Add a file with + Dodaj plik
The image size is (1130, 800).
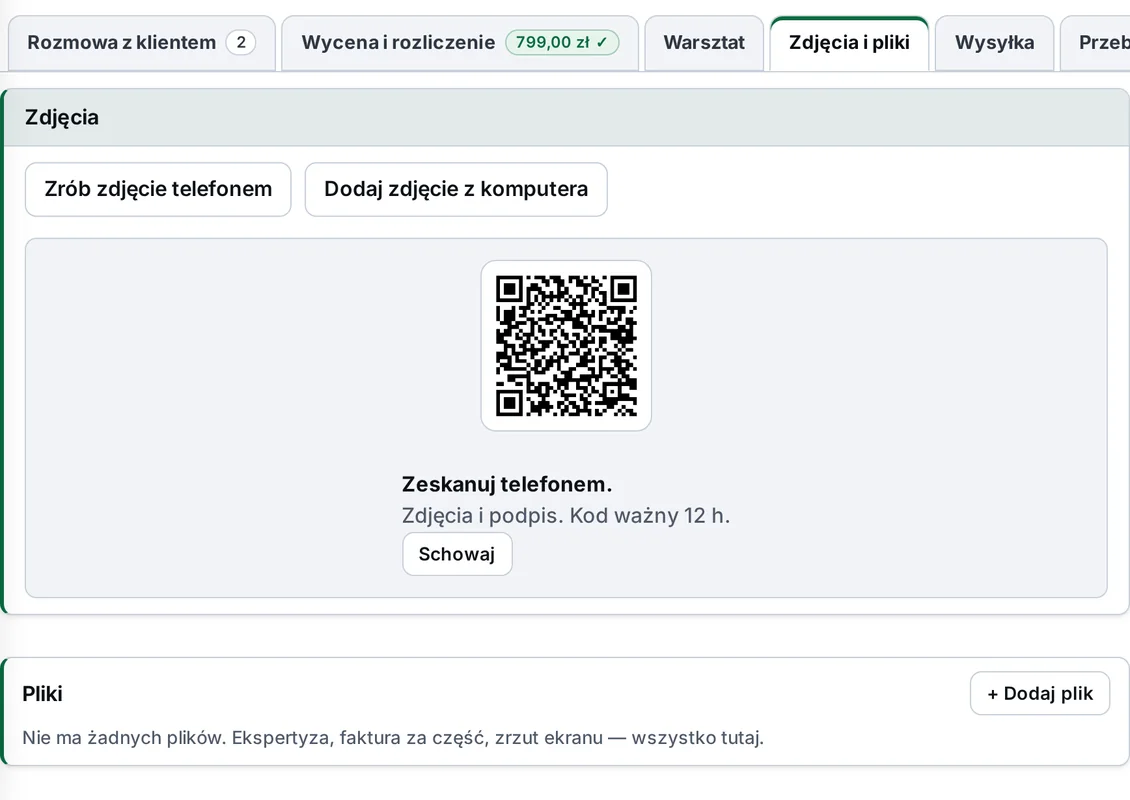[x=1040, y=693]
